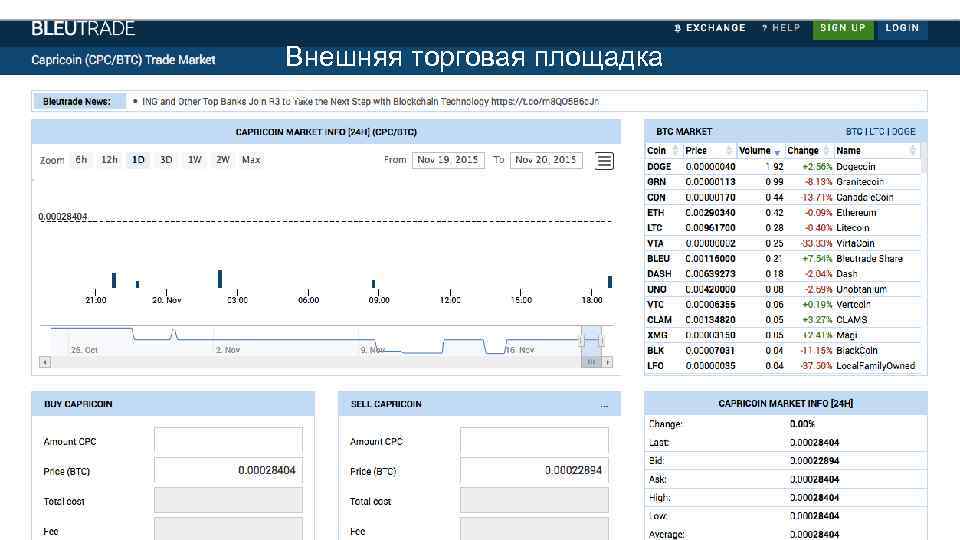Select the XMG Magi market row
This screenshot has height=540, width=960.
(x=782, y=335)
